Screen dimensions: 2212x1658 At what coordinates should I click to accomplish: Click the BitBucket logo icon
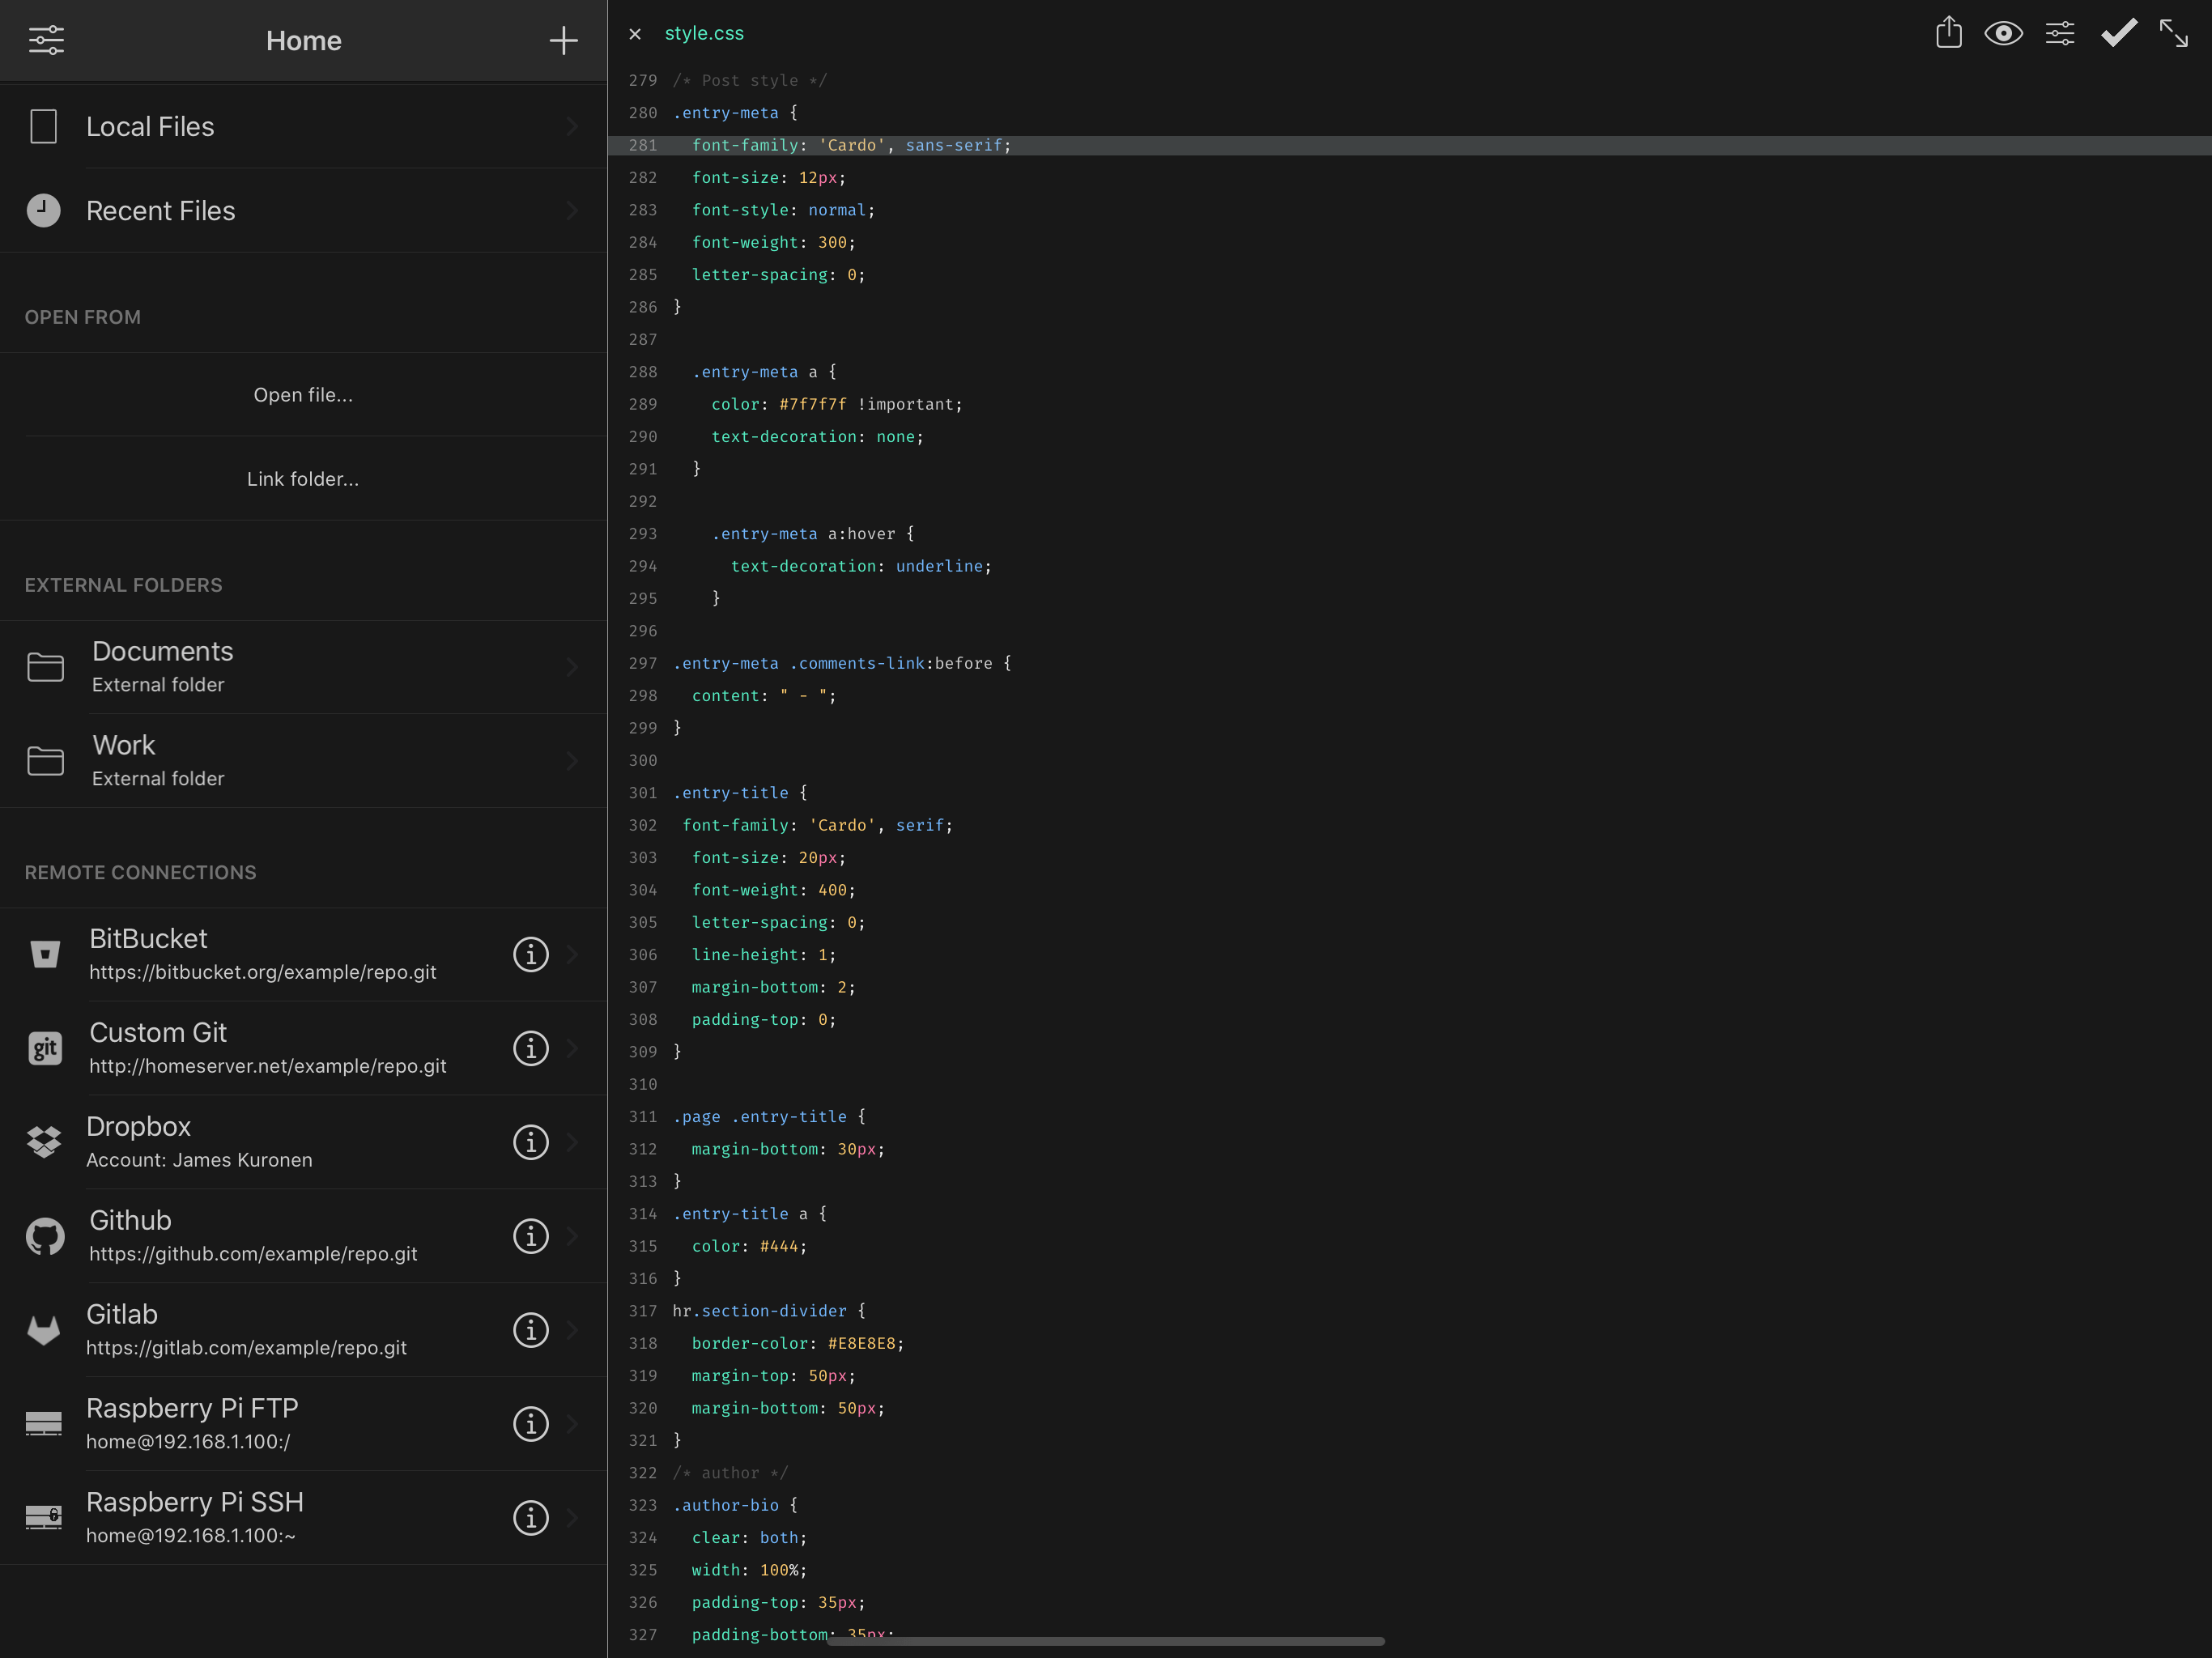[45, 954]
